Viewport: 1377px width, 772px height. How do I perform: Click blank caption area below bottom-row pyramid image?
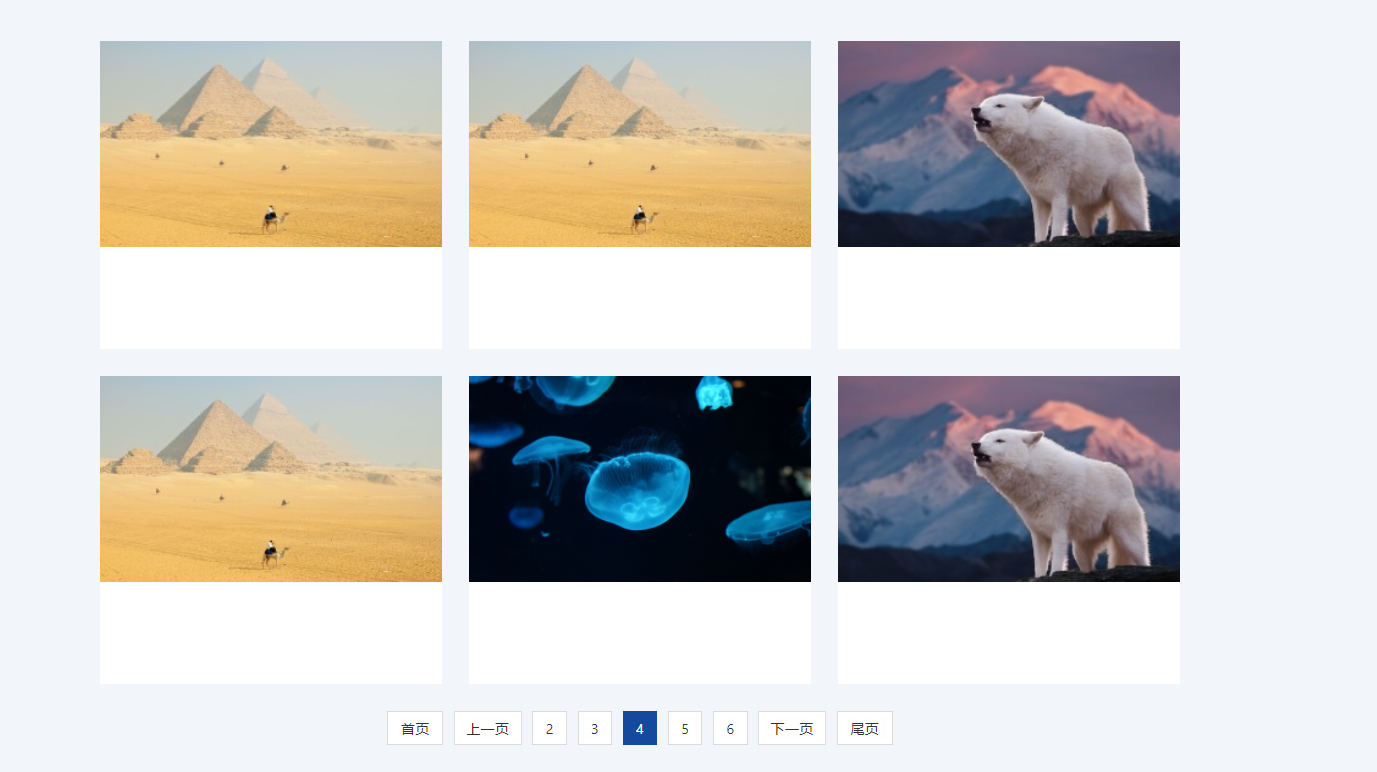click(271, 633)
